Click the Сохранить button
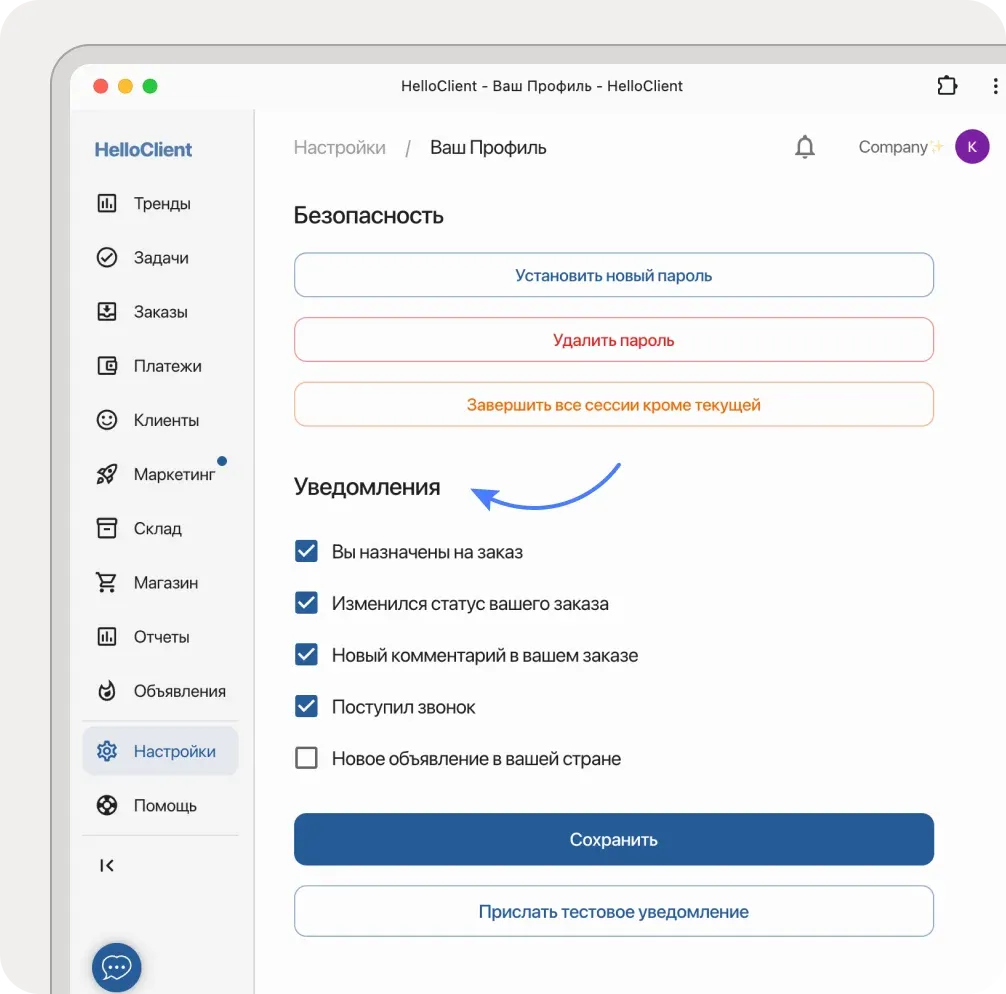Viewport: 1006px width, 994px height. [613, 839]
